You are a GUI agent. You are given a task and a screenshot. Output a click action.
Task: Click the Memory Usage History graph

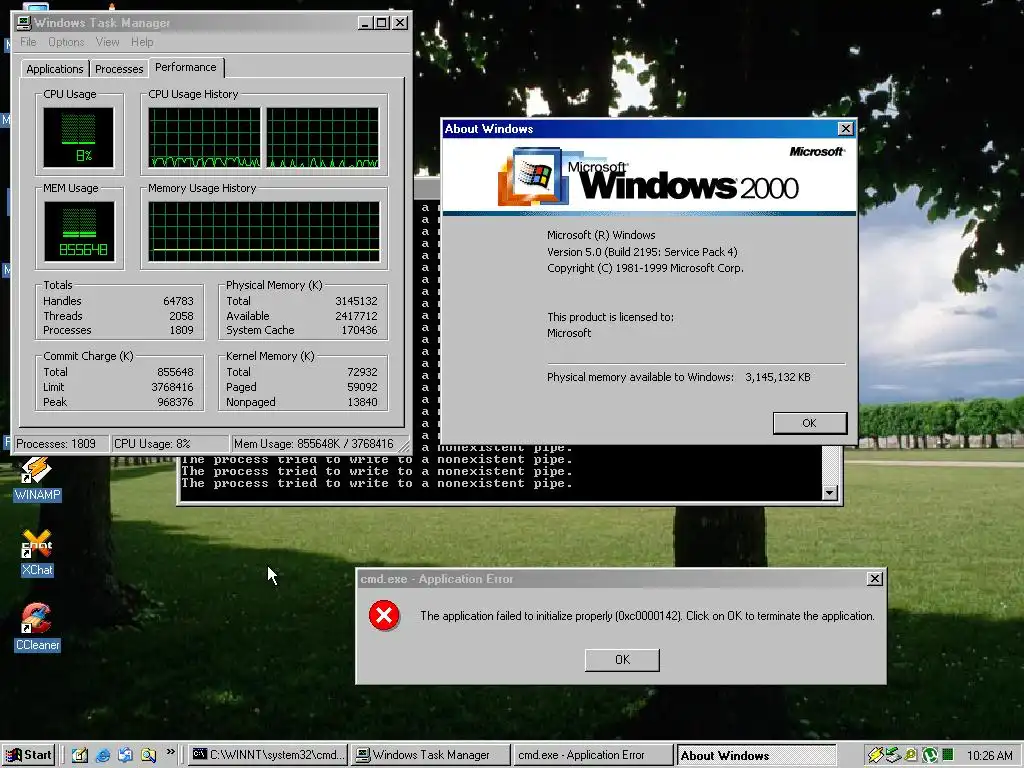click(264, 231)
